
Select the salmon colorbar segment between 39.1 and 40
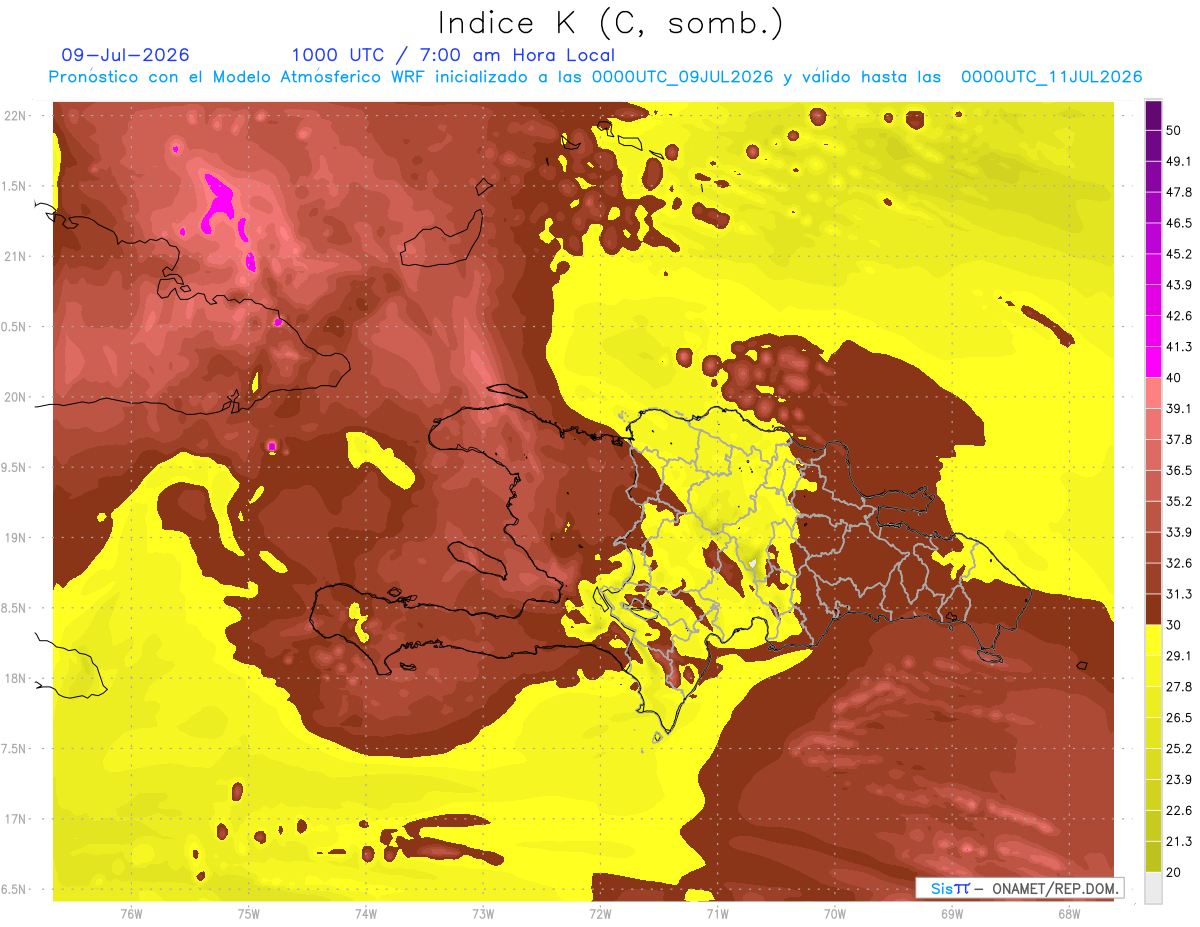pyautogui.click(x=1153, y=393)
